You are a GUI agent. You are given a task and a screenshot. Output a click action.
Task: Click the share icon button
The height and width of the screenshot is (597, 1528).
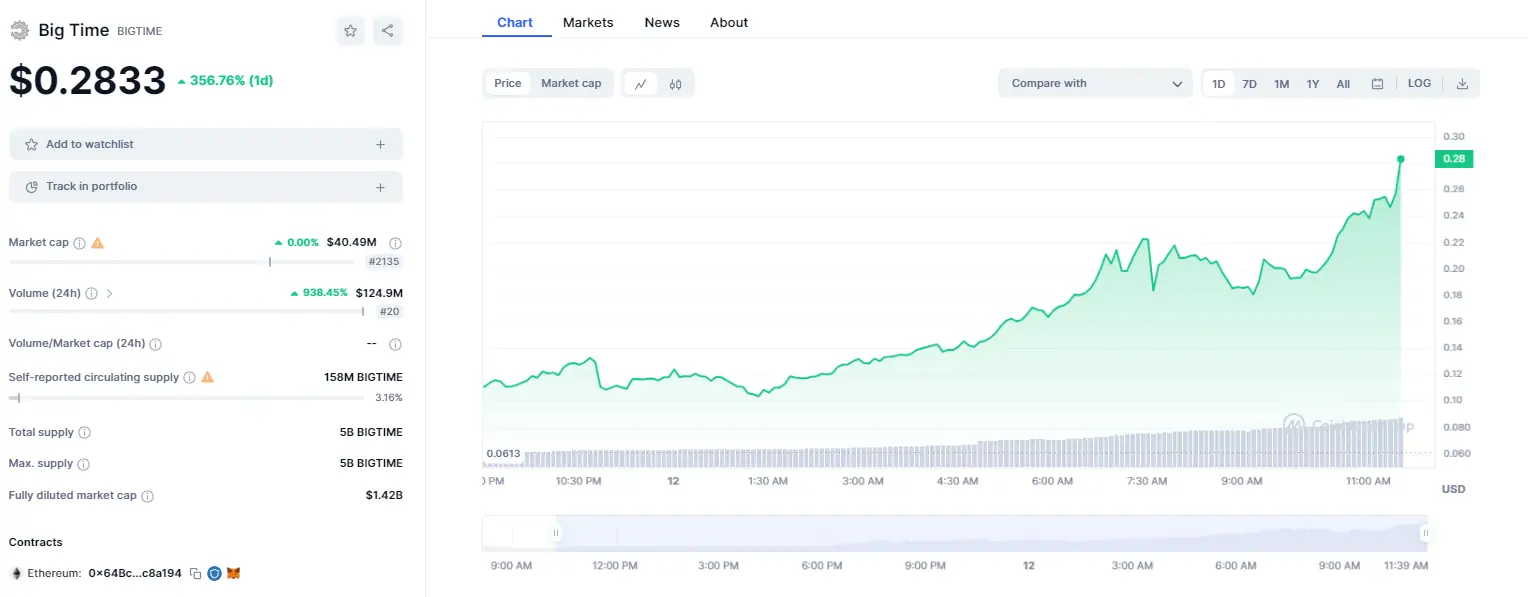point(388,31)
